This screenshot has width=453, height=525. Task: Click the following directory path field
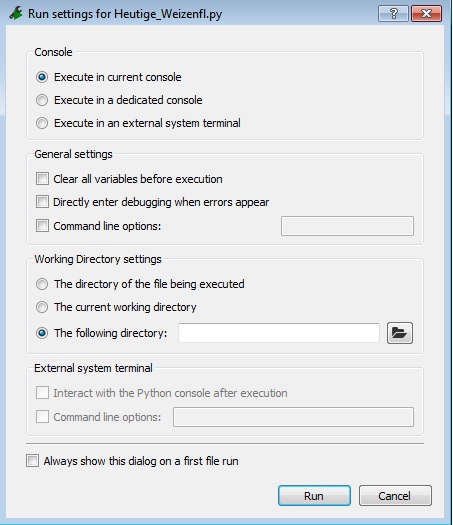coord(279,333)
